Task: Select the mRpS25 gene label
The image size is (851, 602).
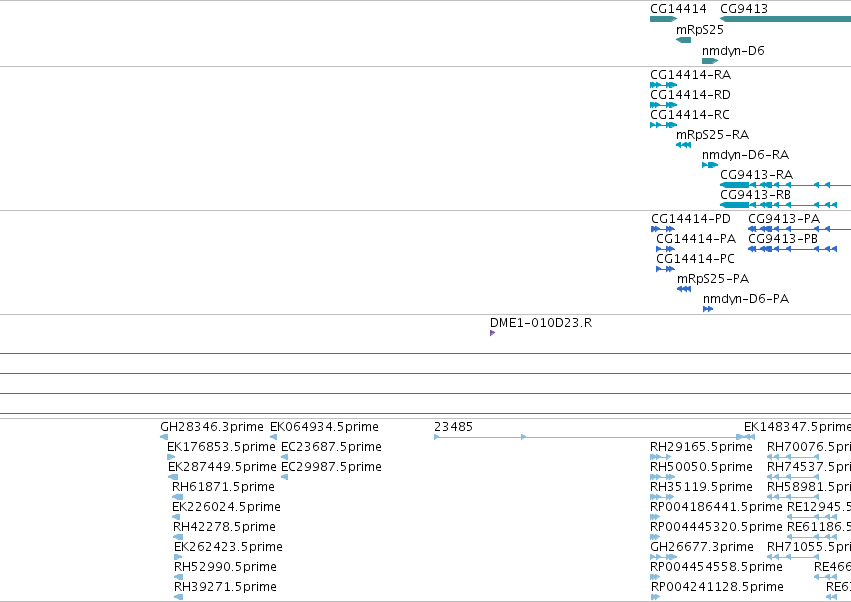Action: click(x=700, y=30)
